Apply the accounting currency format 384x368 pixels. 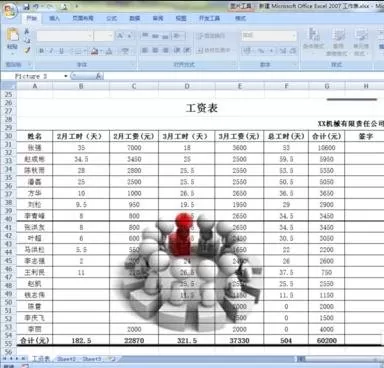pos(248,51)
